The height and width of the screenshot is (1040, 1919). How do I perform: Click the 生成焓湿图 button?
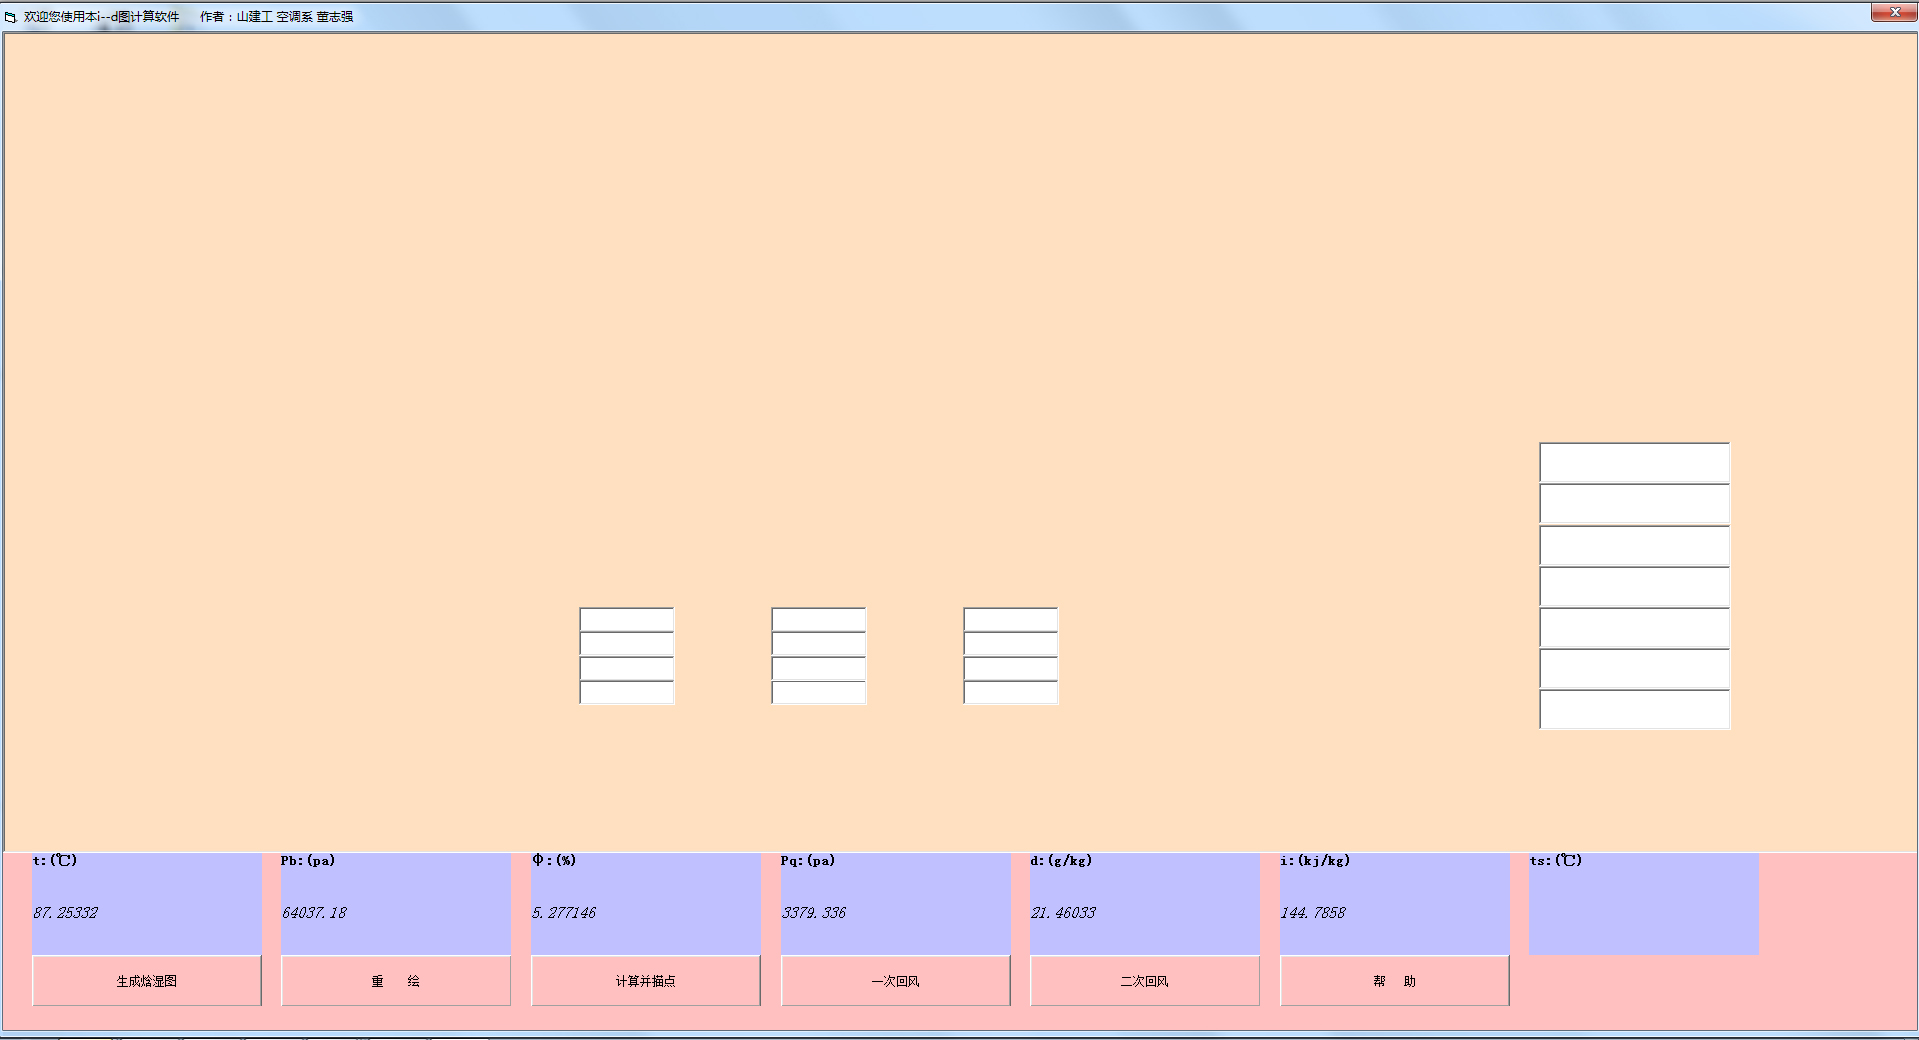147,981
